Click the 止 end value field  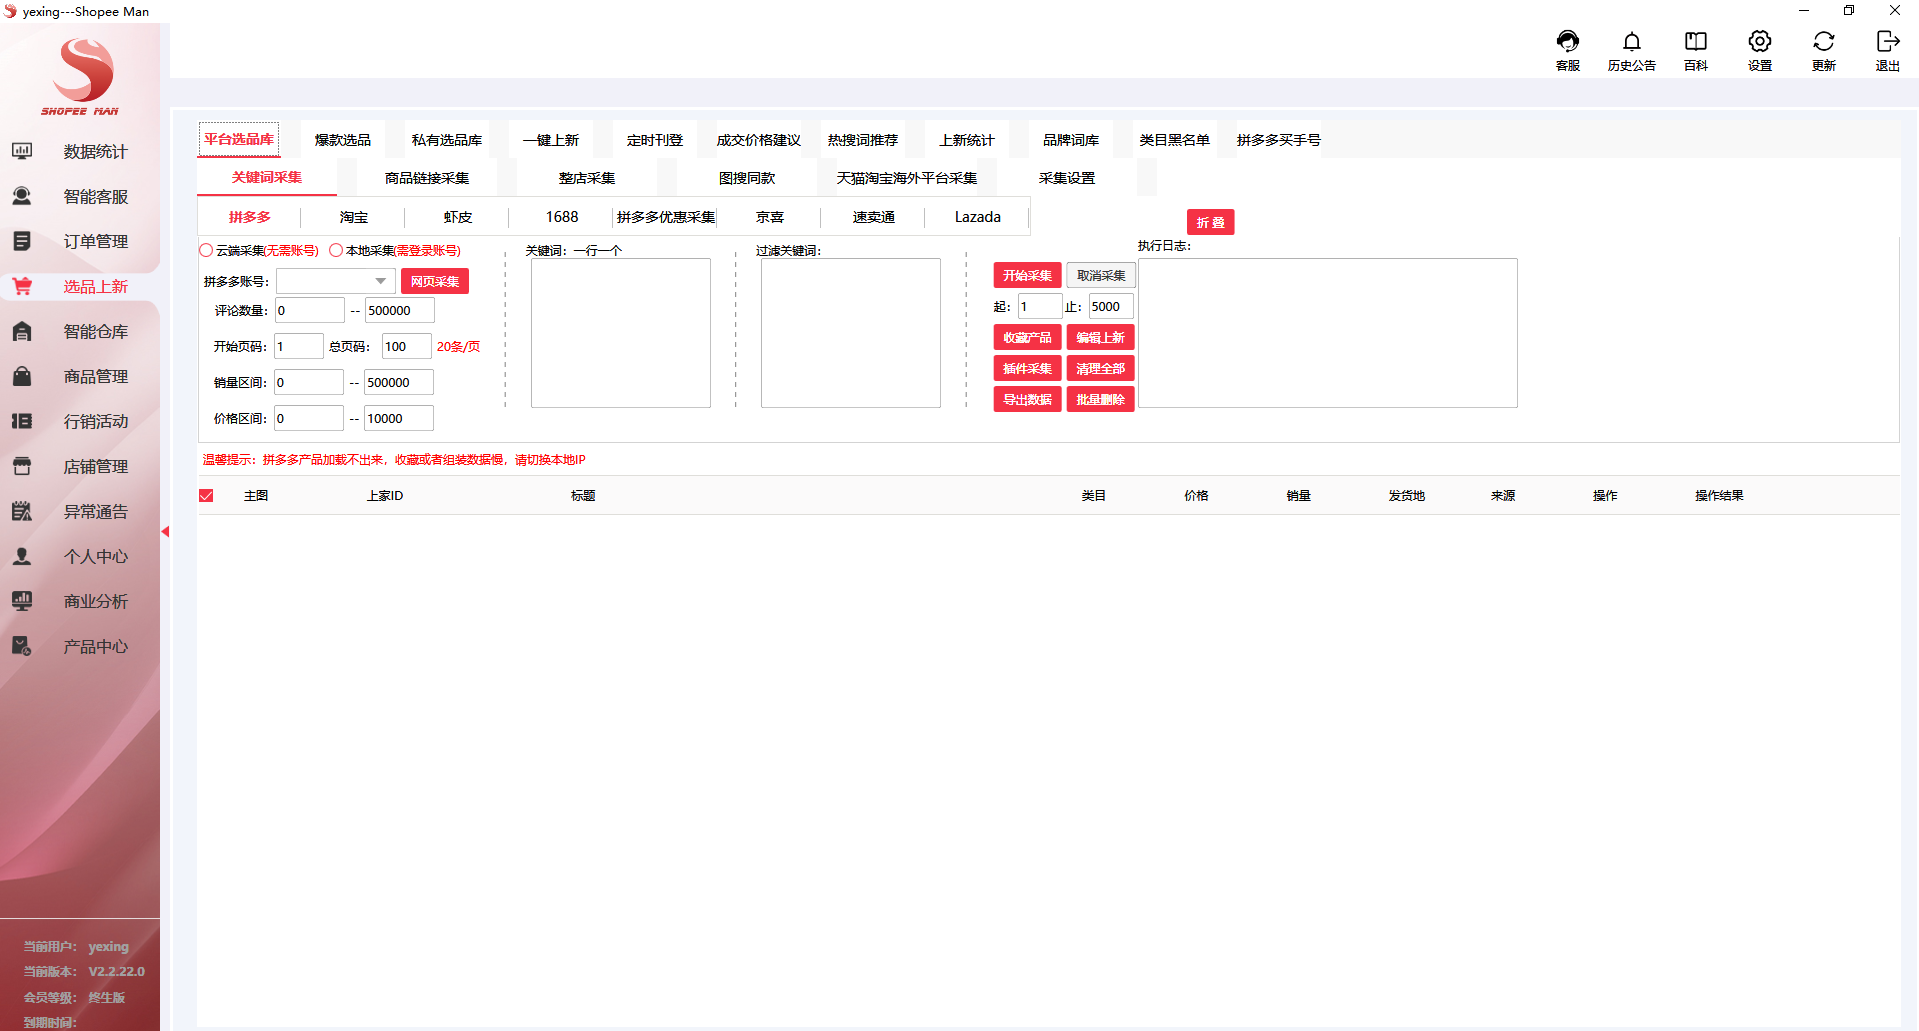pyautogui.click(x=1111, y=306)
